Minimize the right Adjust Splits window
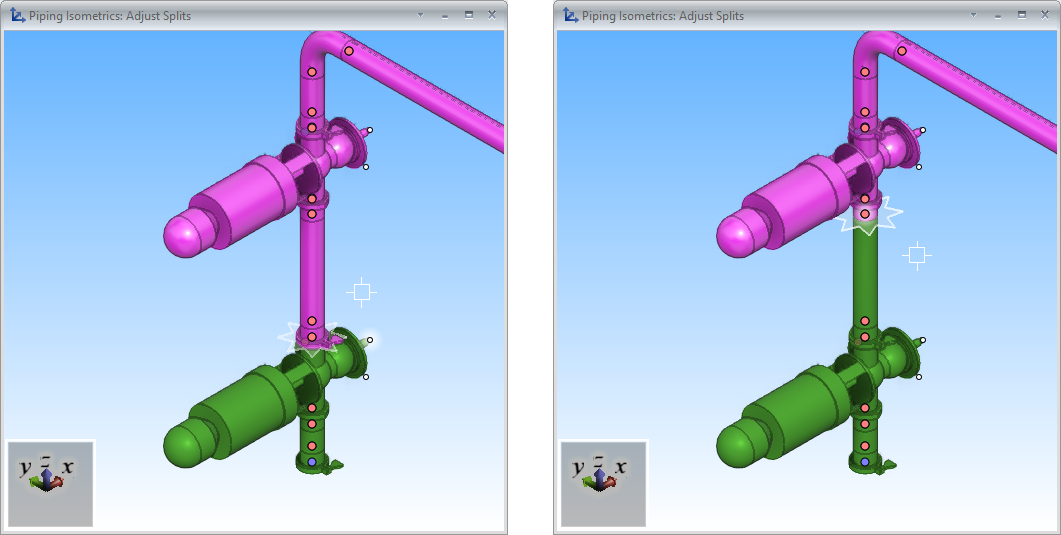1061x535 pixels. click(x=997, y=15)
